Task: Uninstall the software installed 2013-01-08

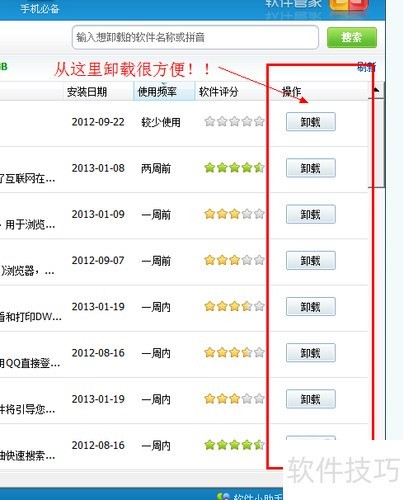Action: point(311,168)
